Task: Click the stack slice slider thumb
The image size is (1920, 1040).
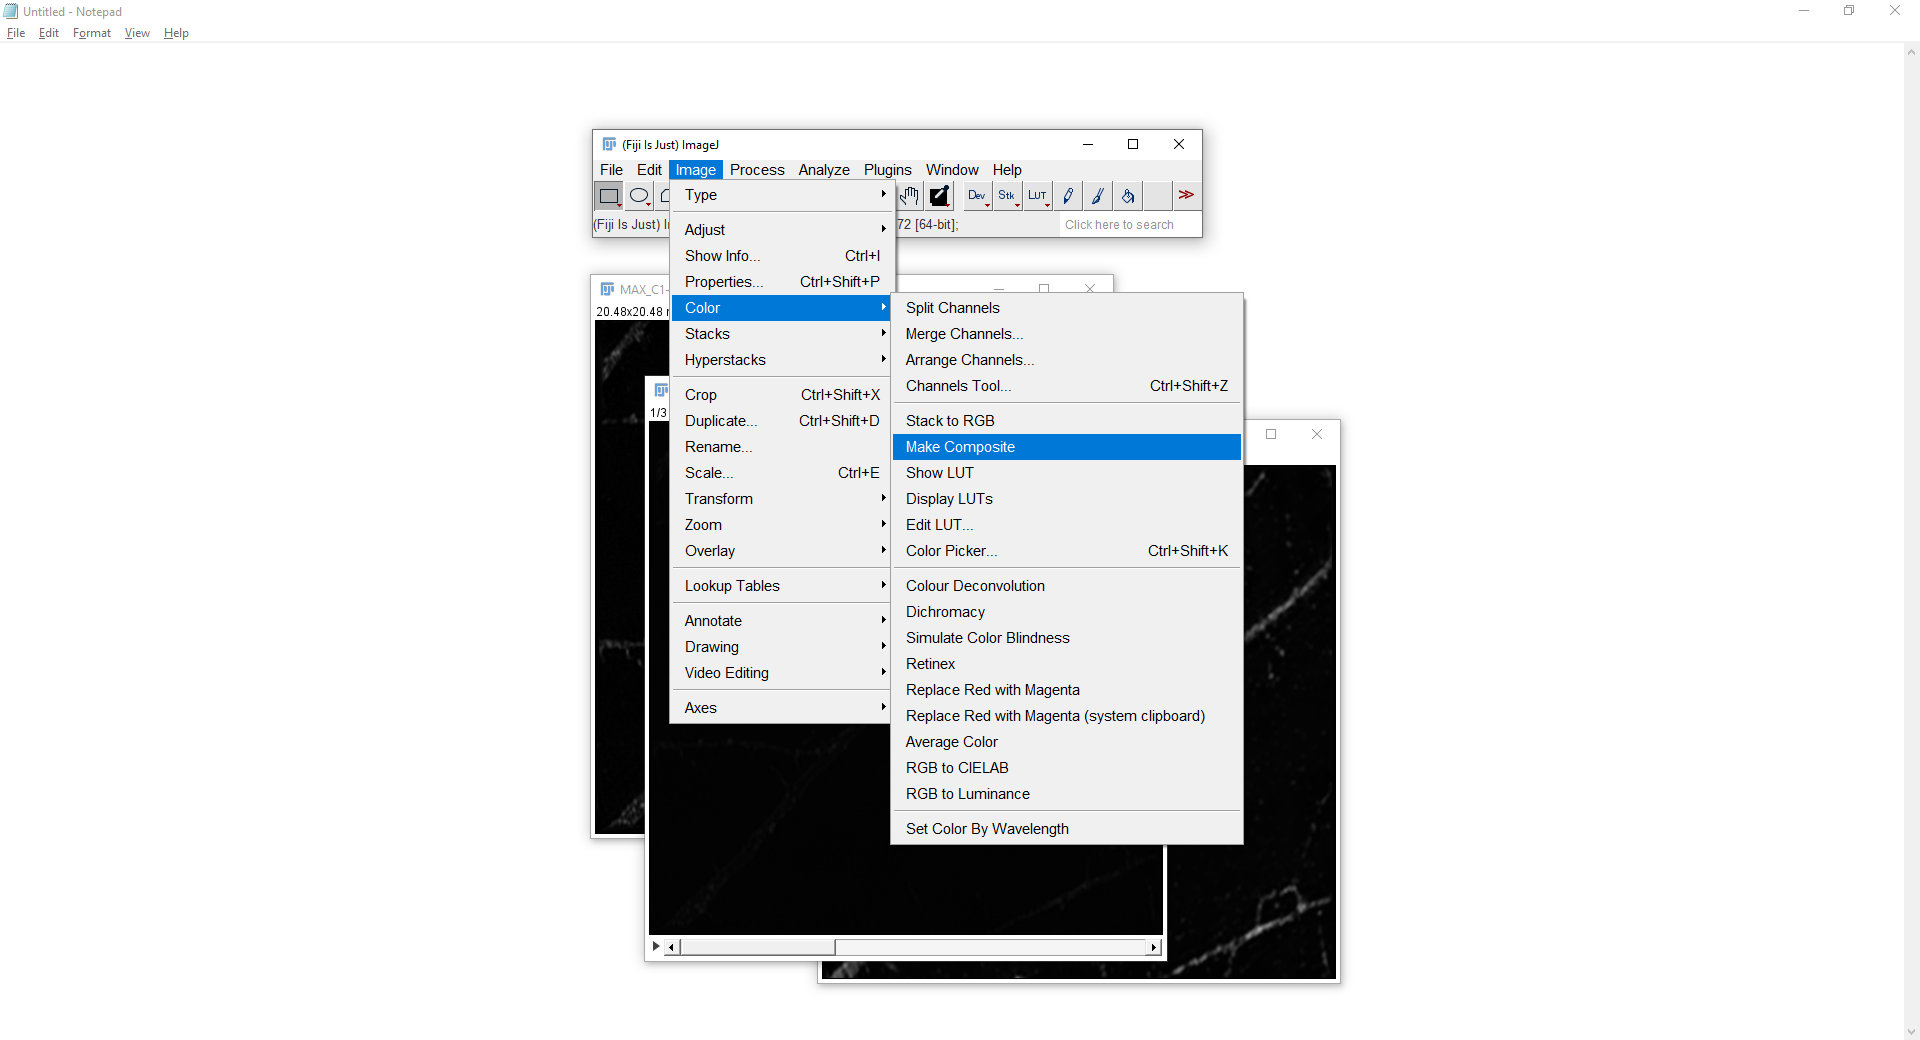Action: pos(757,947)
